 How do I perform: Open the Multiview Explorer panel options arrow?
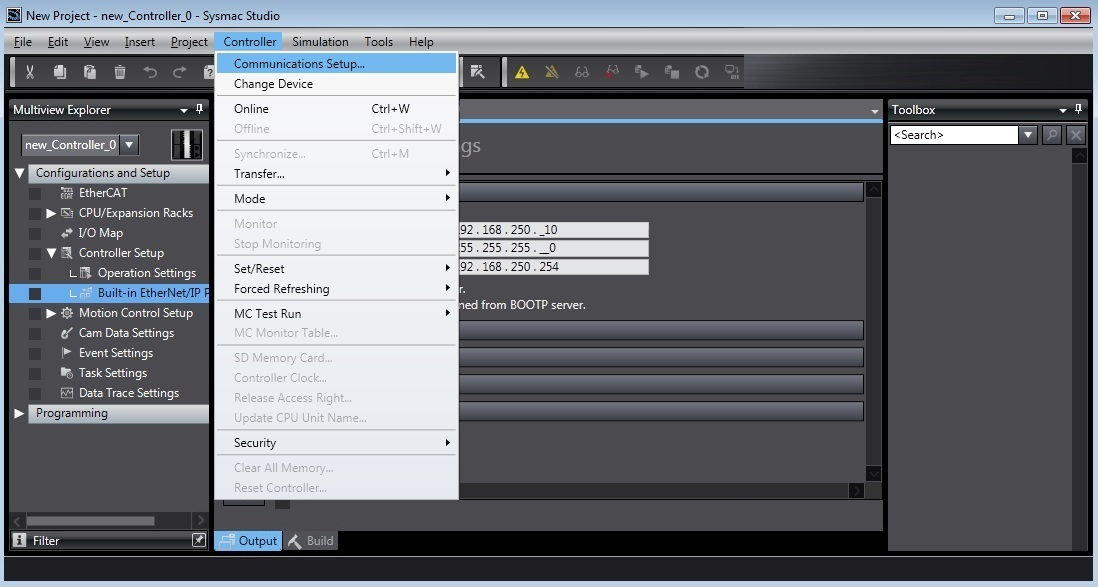[184, 110]
